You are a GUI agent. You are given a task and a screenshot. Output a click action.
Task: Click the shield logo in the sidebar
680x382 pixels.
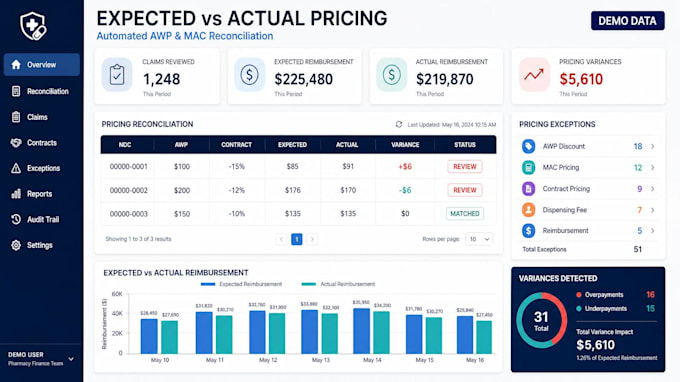pos(33,26)
